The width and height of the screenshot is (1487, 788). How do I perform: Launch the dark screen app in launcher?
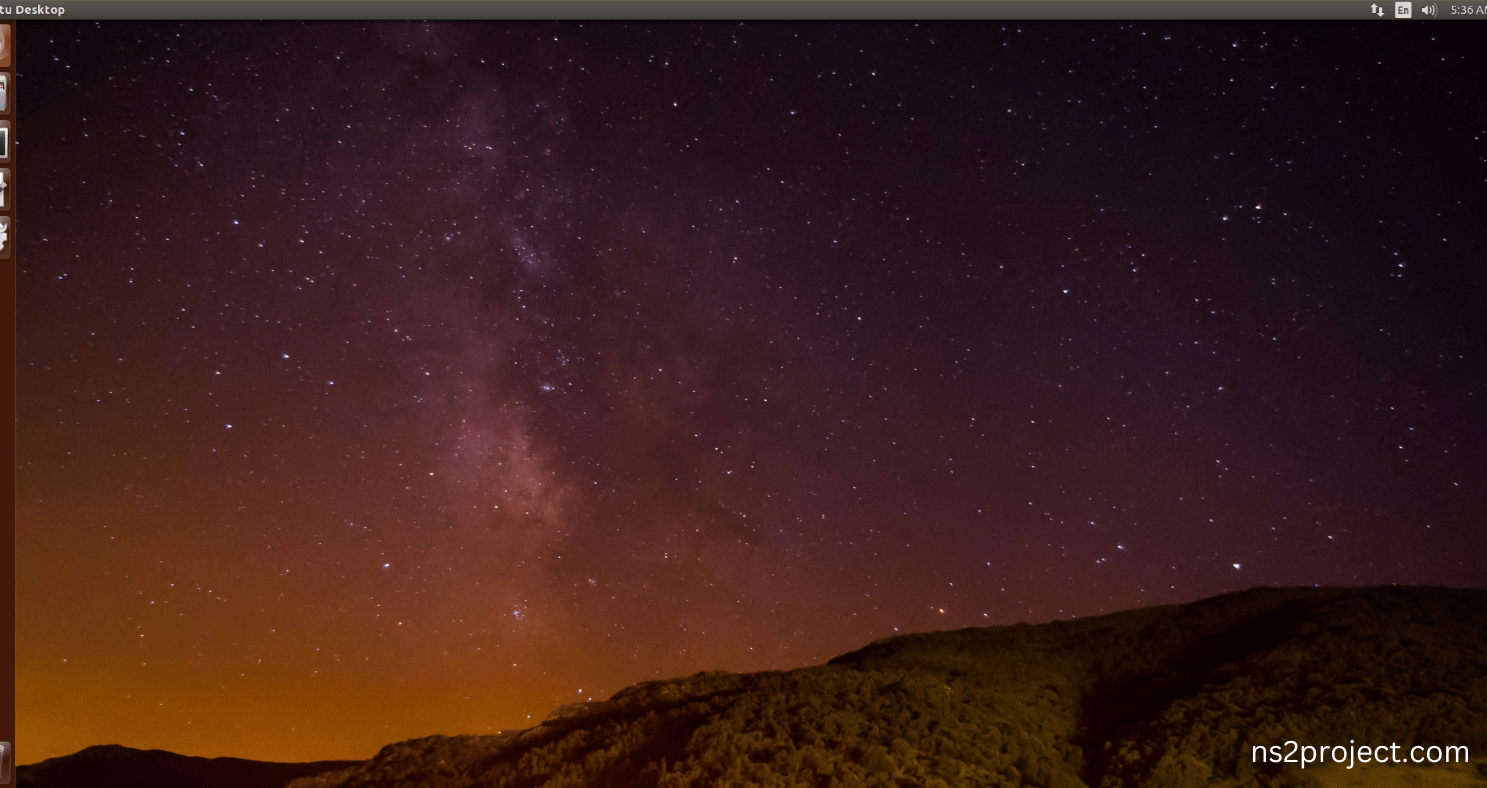(5, 142)
